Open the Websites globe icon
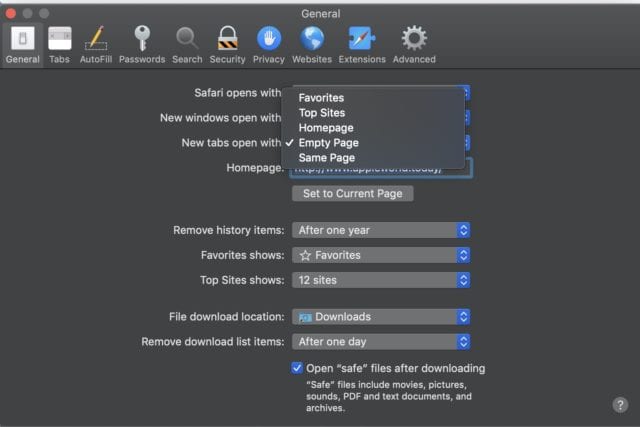 312,44
